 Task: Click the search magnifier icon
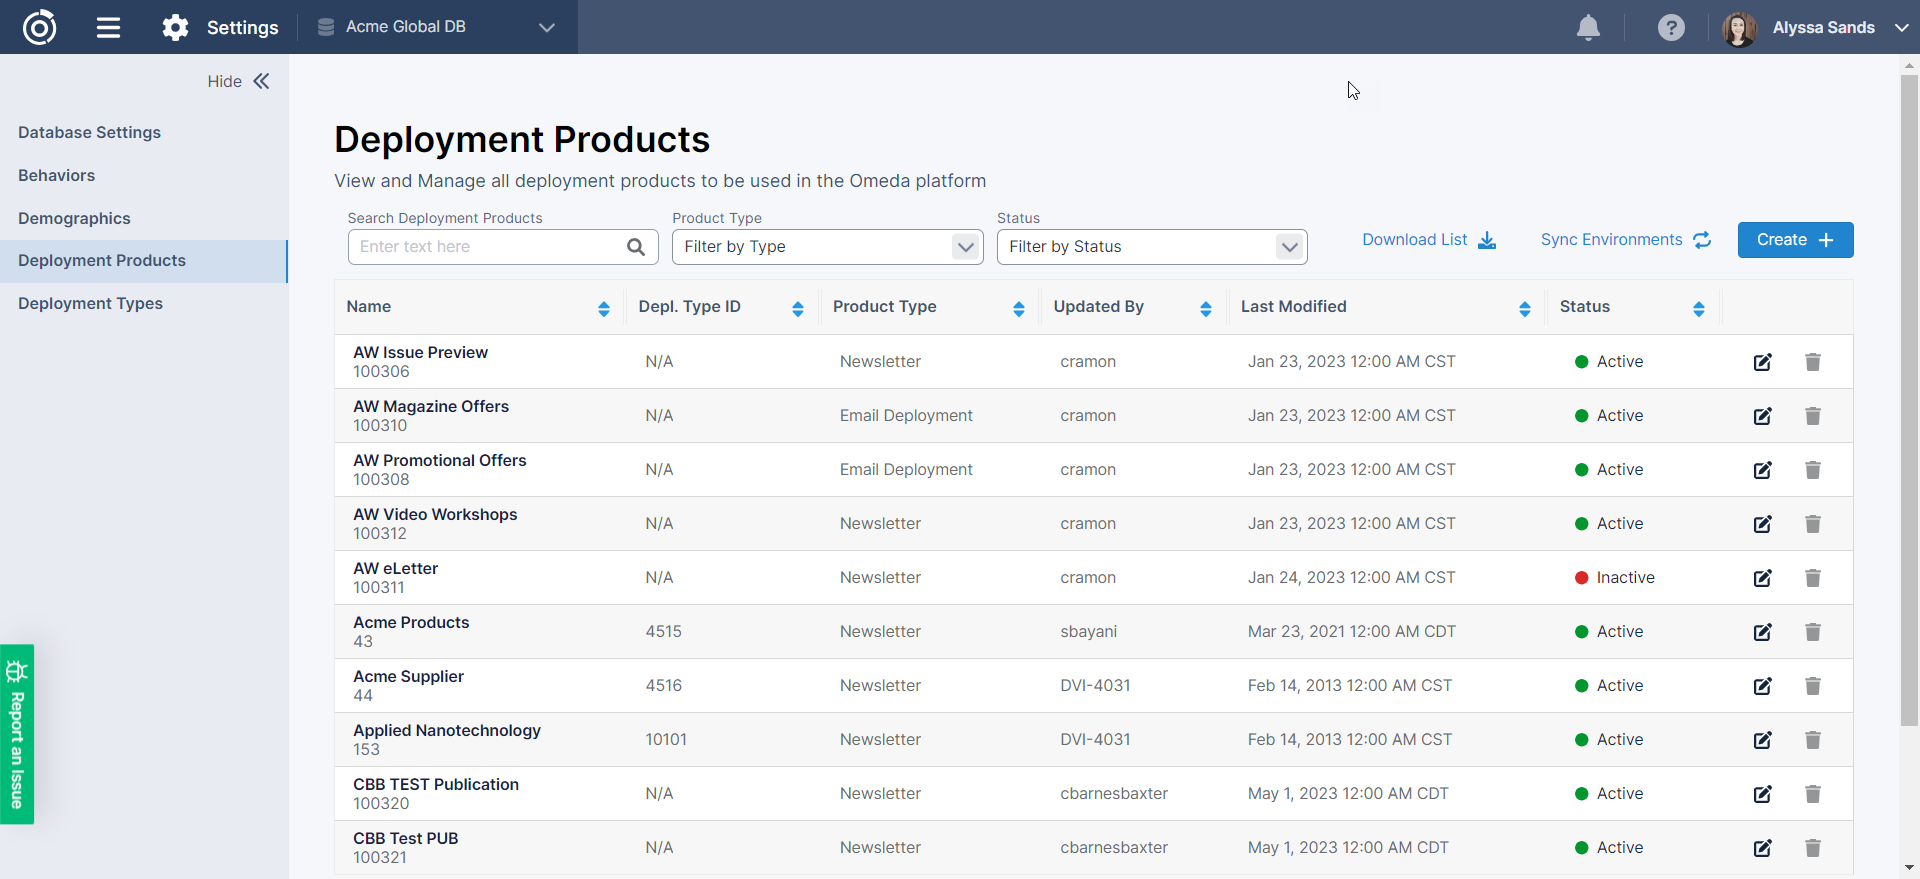pyautogui.click(x=636, y=247)
